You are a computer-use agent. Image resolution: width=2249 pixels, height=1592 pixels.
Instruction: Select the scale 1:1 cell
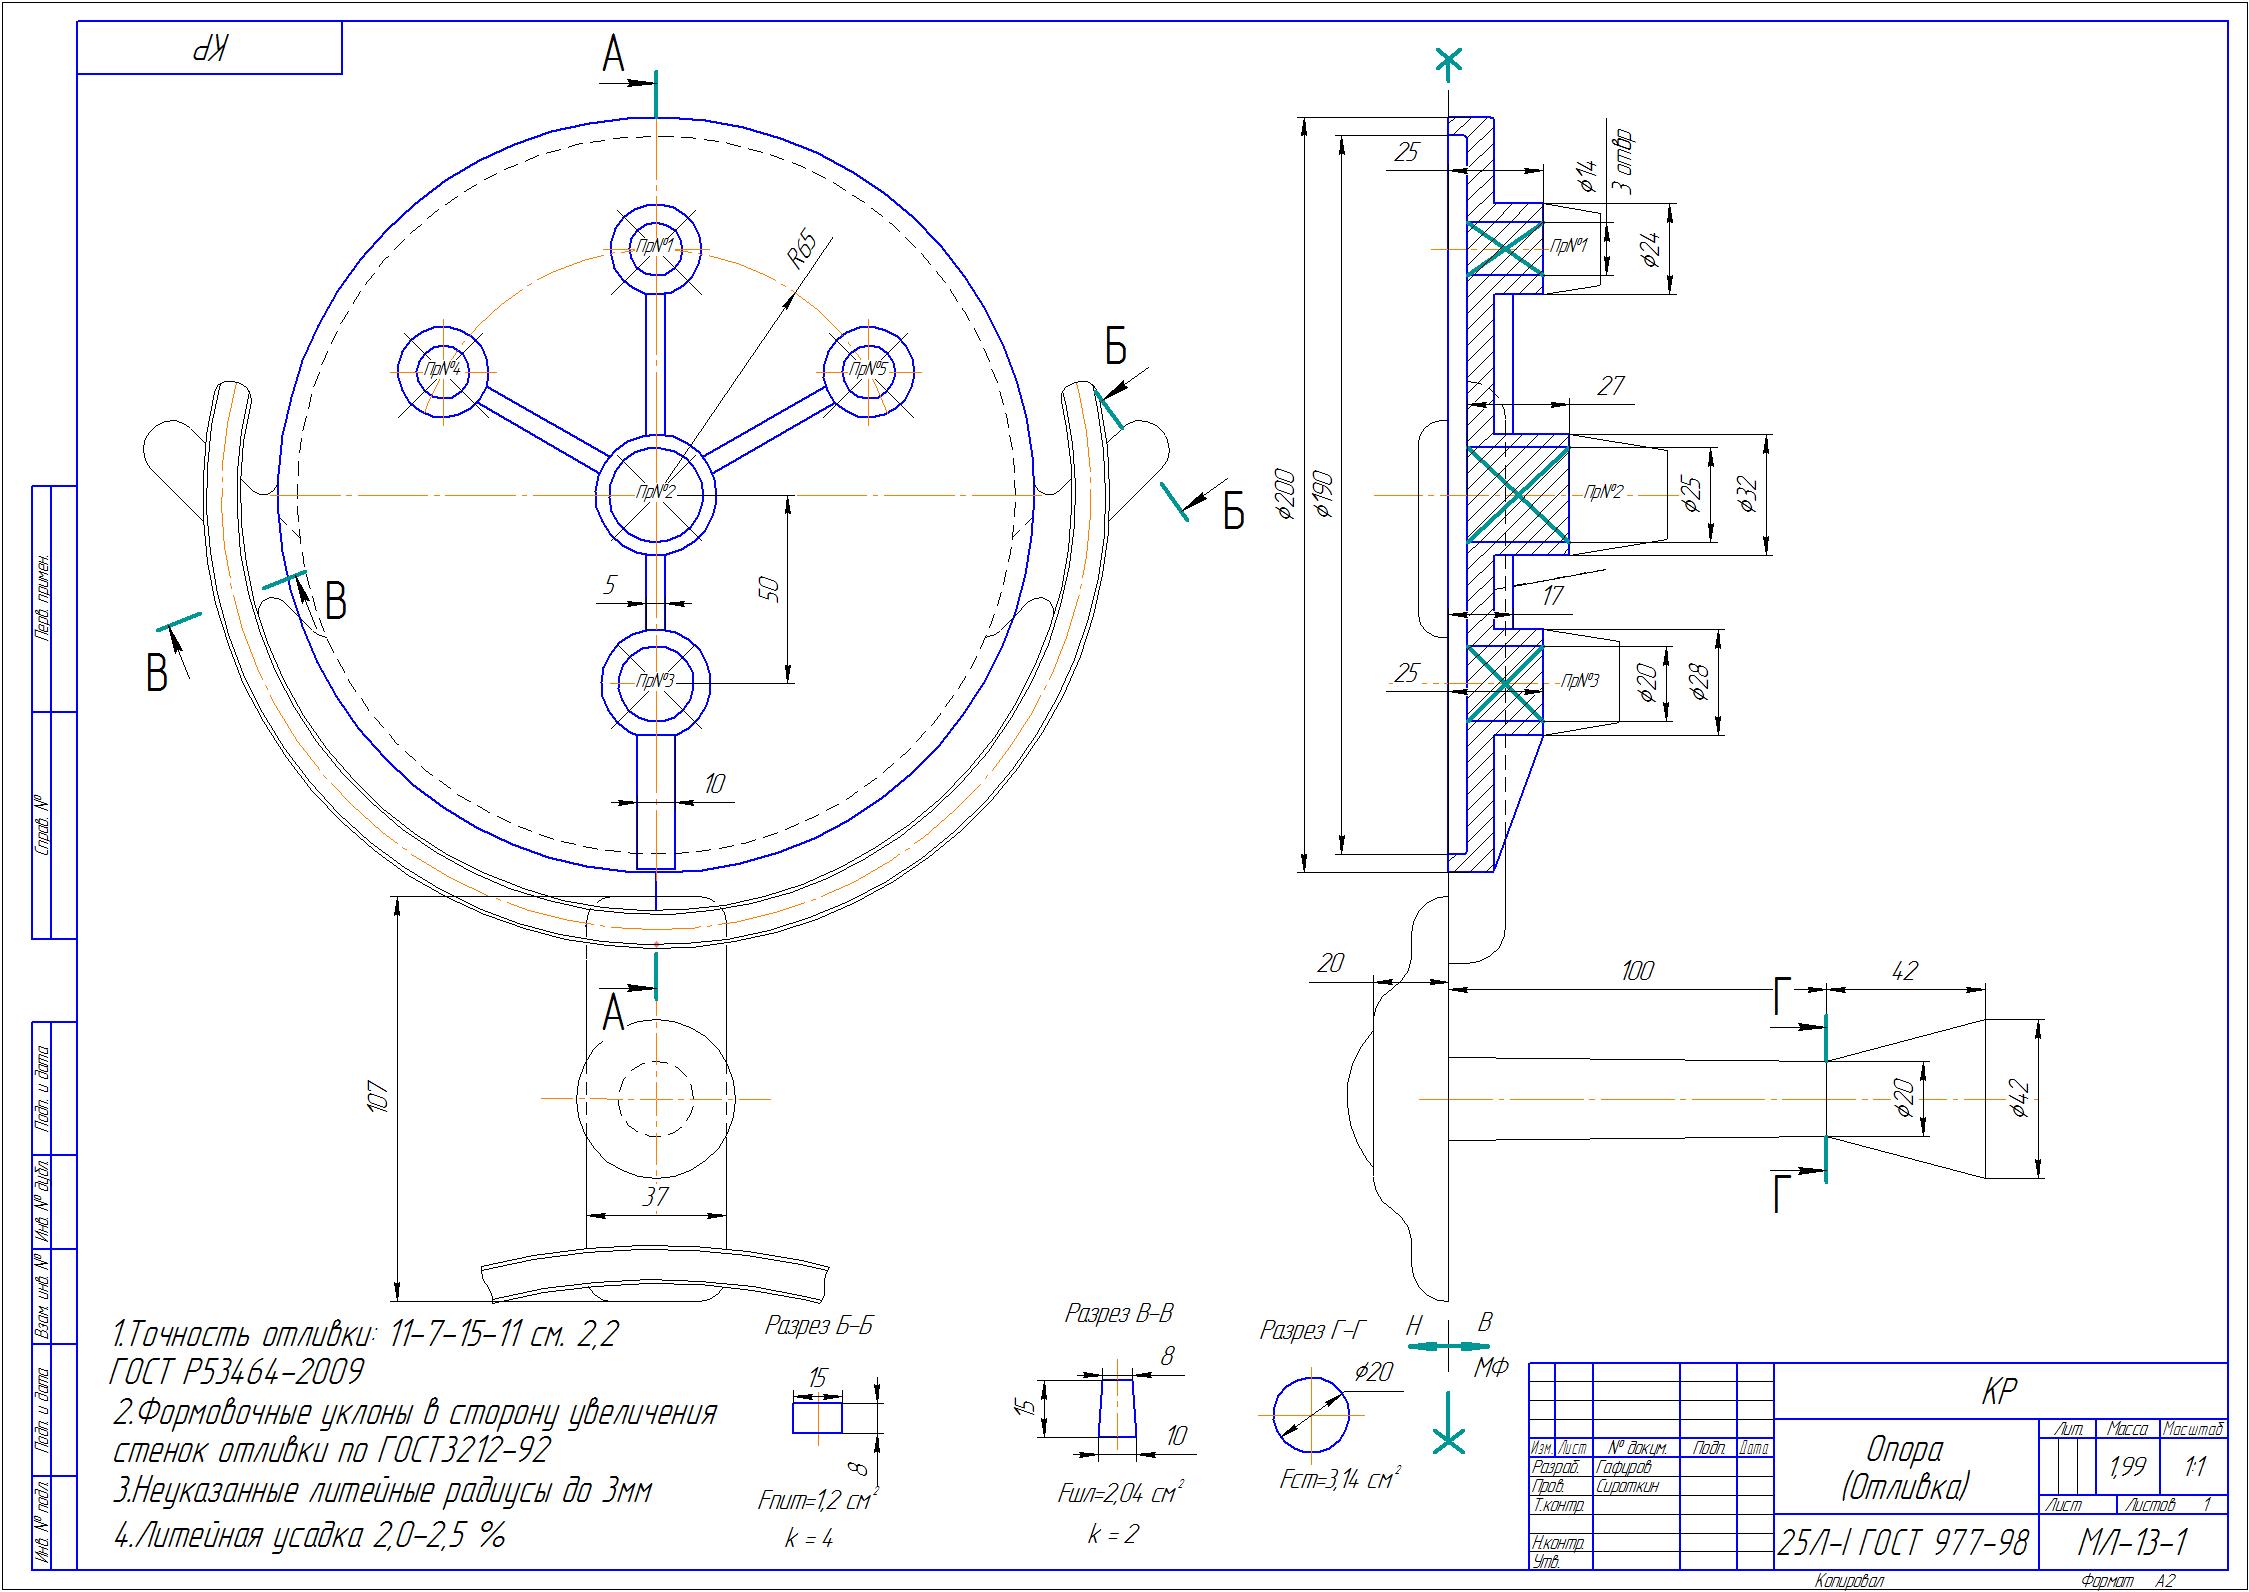pos(2196,1467)
